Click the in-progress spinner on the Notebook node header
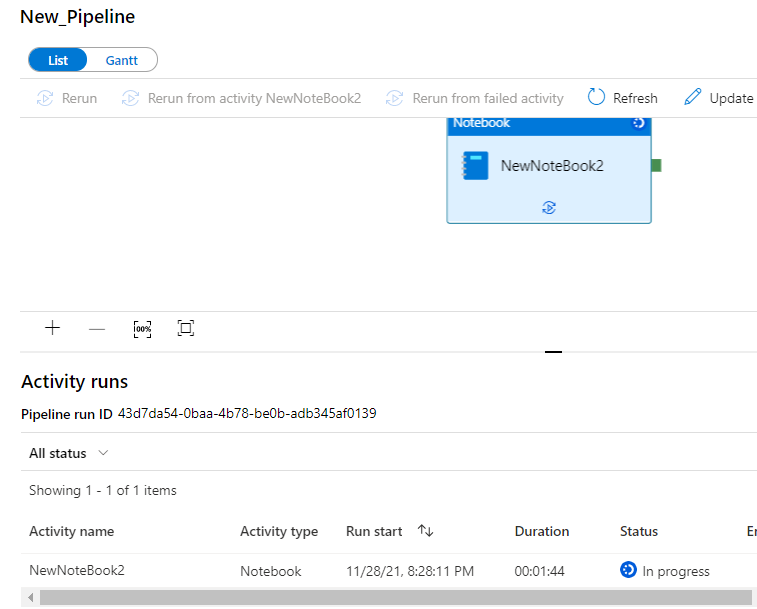 tap(639, 123)
